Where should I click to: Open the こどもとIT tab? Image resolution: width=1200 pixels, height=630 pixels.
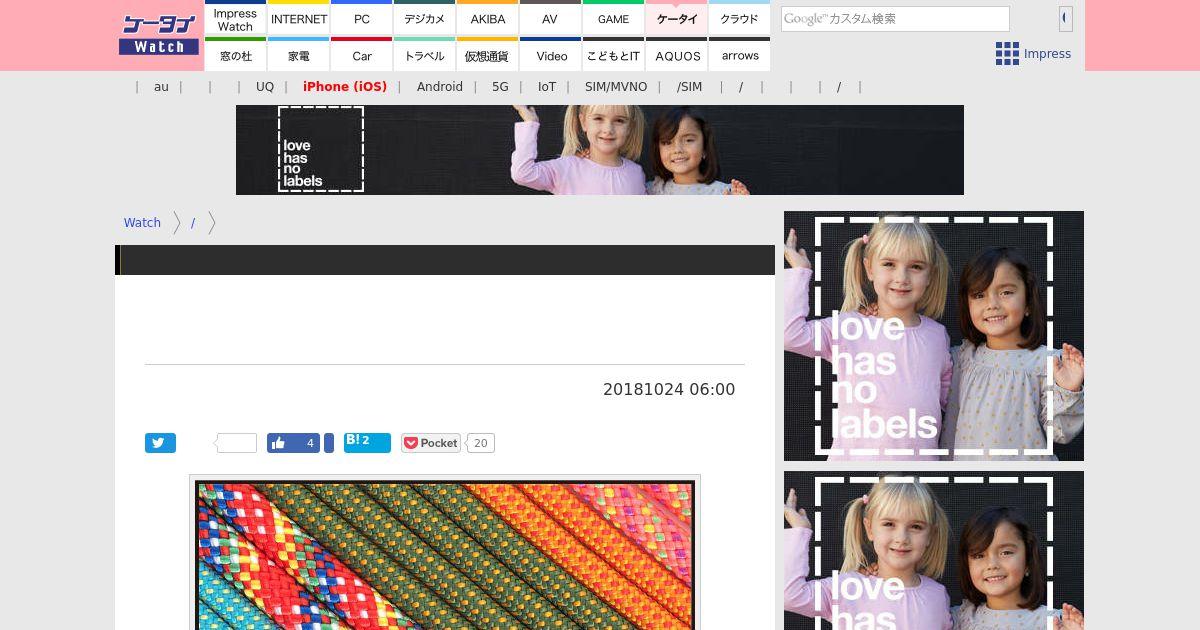(613, 55)
